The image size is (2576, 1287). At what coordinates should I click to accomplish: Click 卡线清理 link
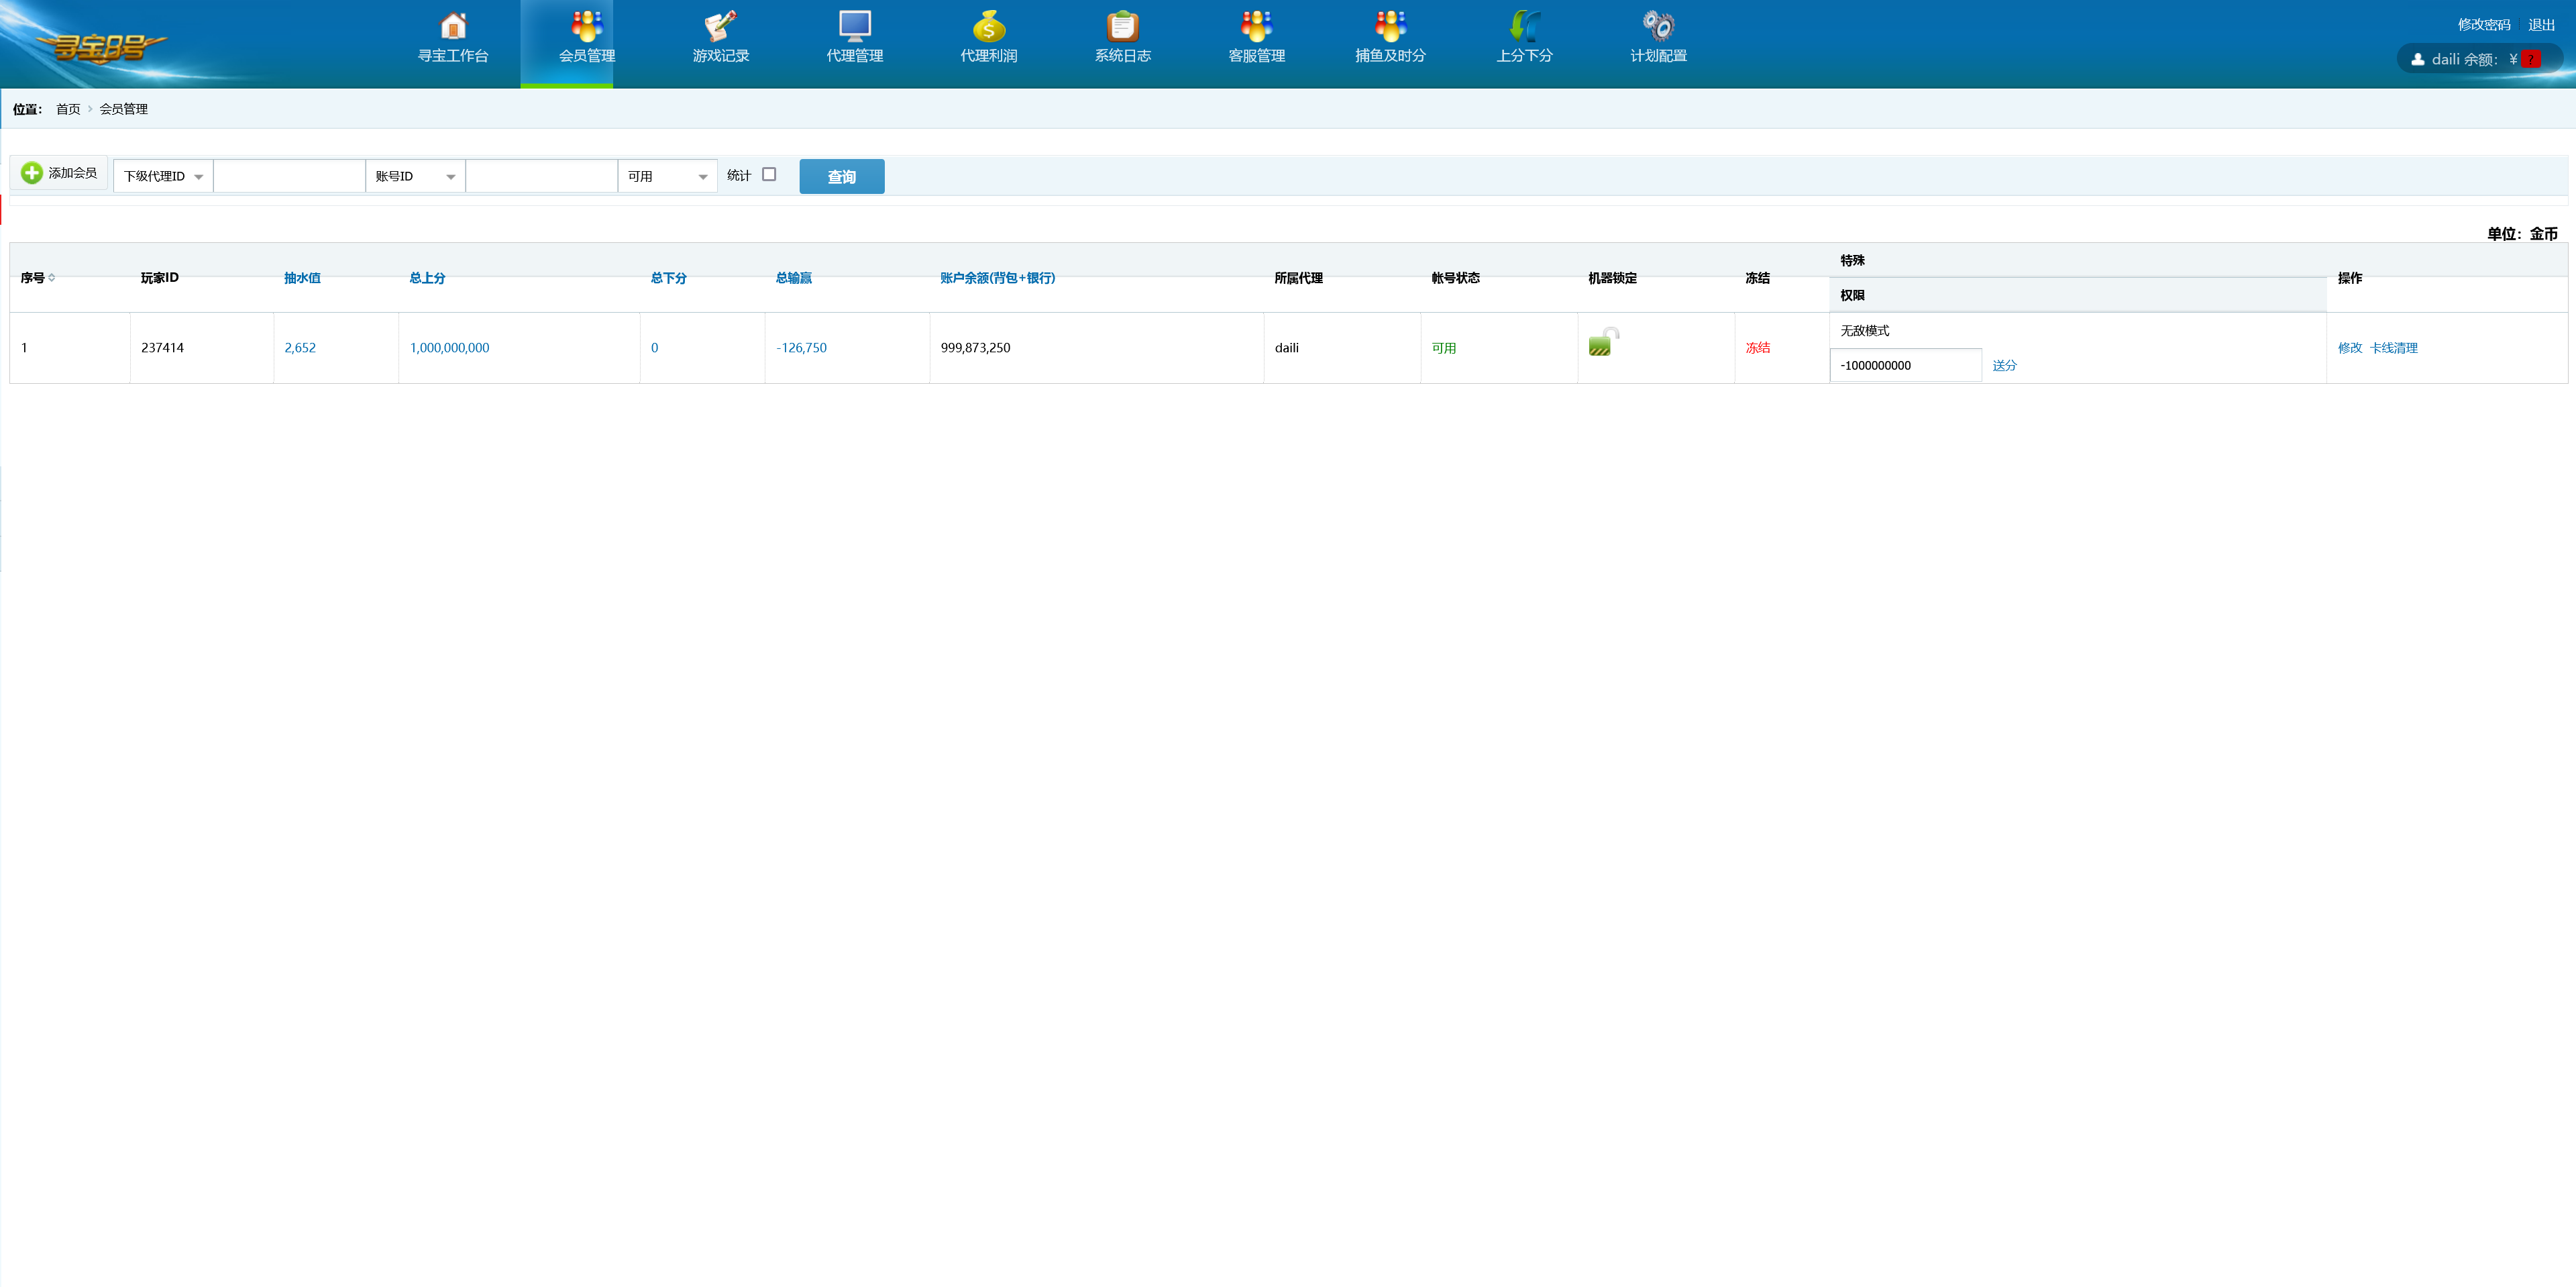[x=2394, y=348]
